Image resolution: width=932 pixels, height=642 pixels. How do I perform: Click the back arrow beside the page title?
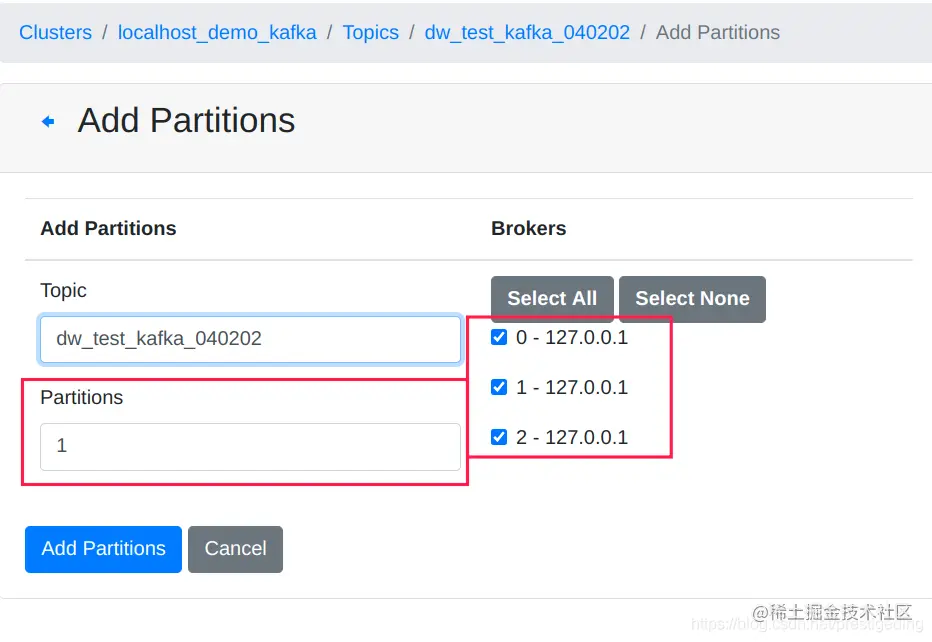[48, 121]
